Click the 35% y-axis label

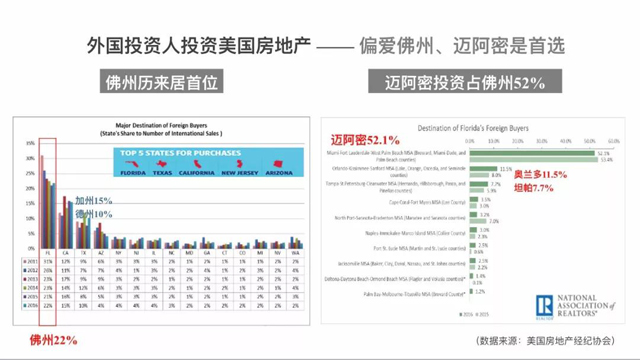pos(30,143)
